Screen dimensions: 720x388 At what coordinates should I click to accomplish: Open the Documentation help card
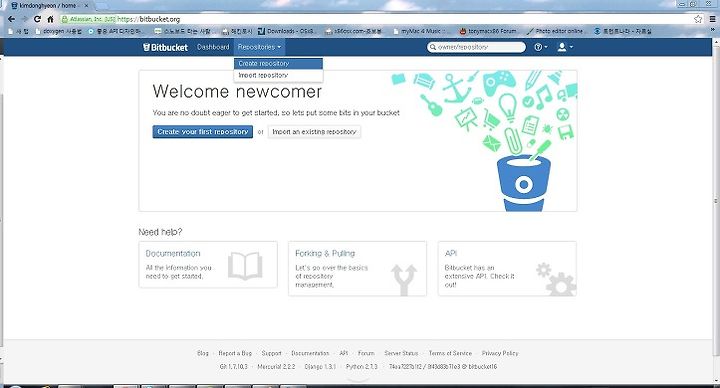tap(208, 264)
